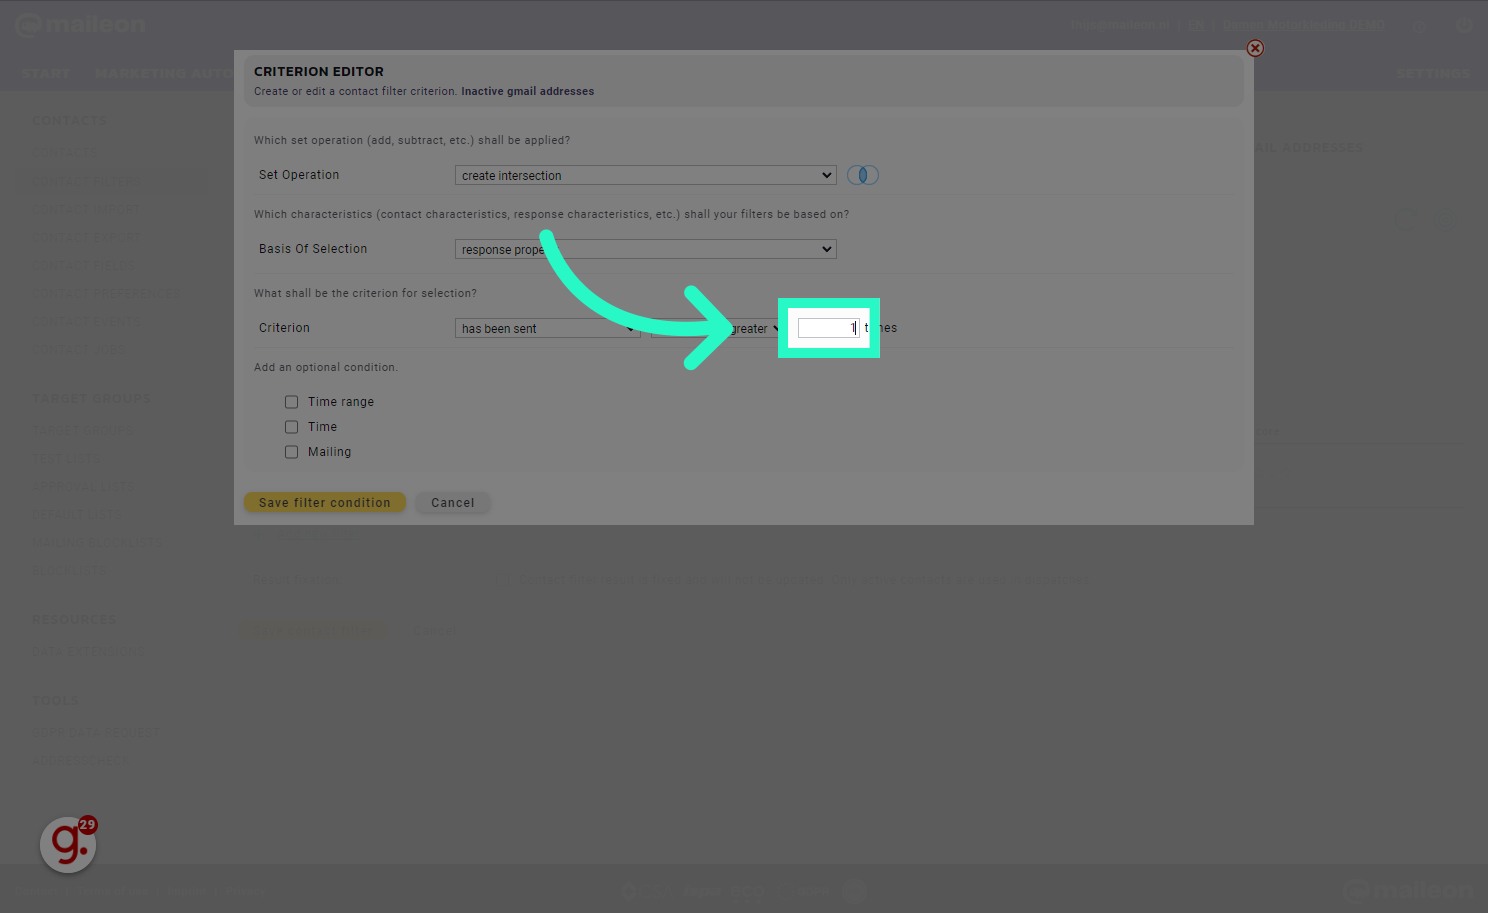Screen dimensions: 1488x913
Task: Click the intersection Venn diagram icon
Action: [x=862, y=175]
